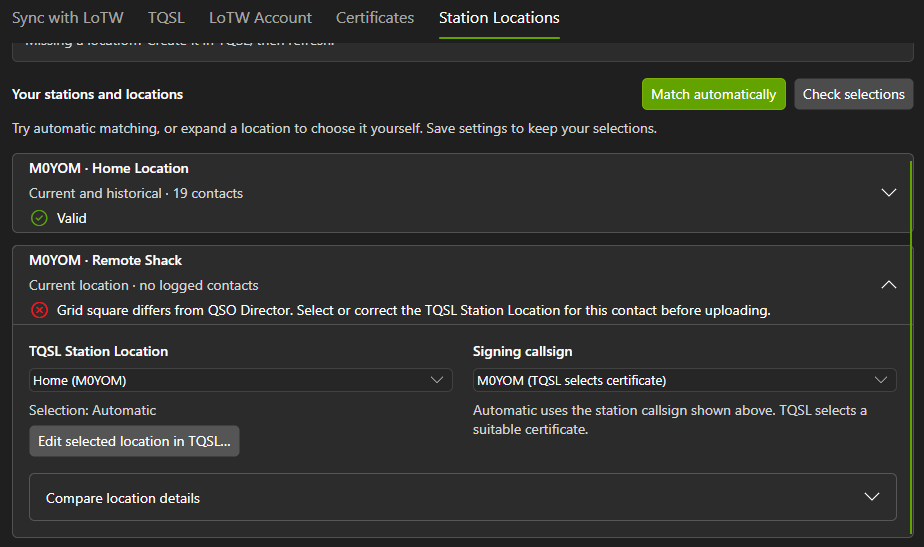Open the LoTW Account tab
Viewport: 924px width, 547px height.
coord(260,18)
